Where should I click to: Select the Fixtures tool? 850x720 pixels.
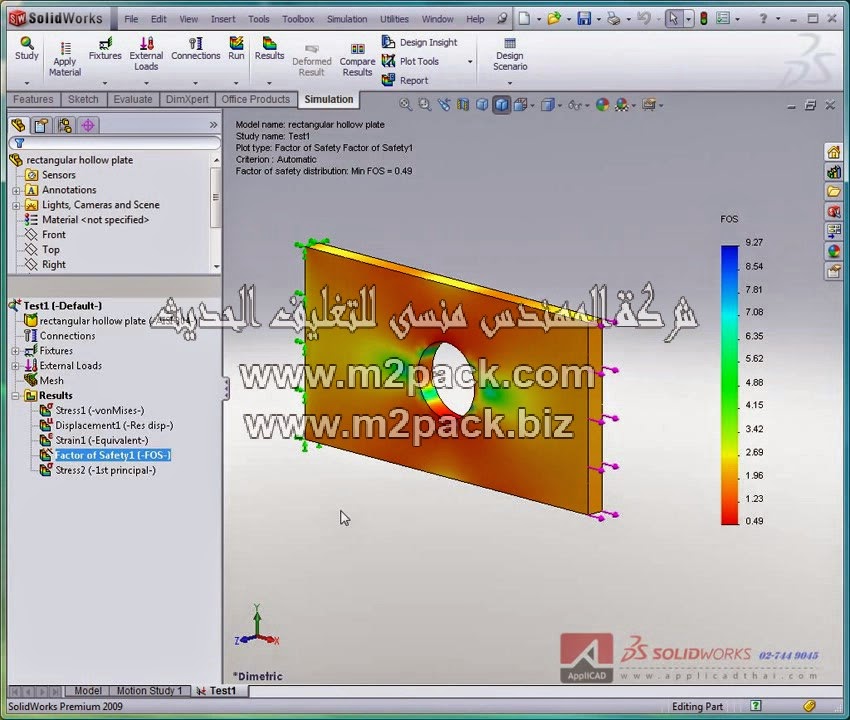pos(105,48)
